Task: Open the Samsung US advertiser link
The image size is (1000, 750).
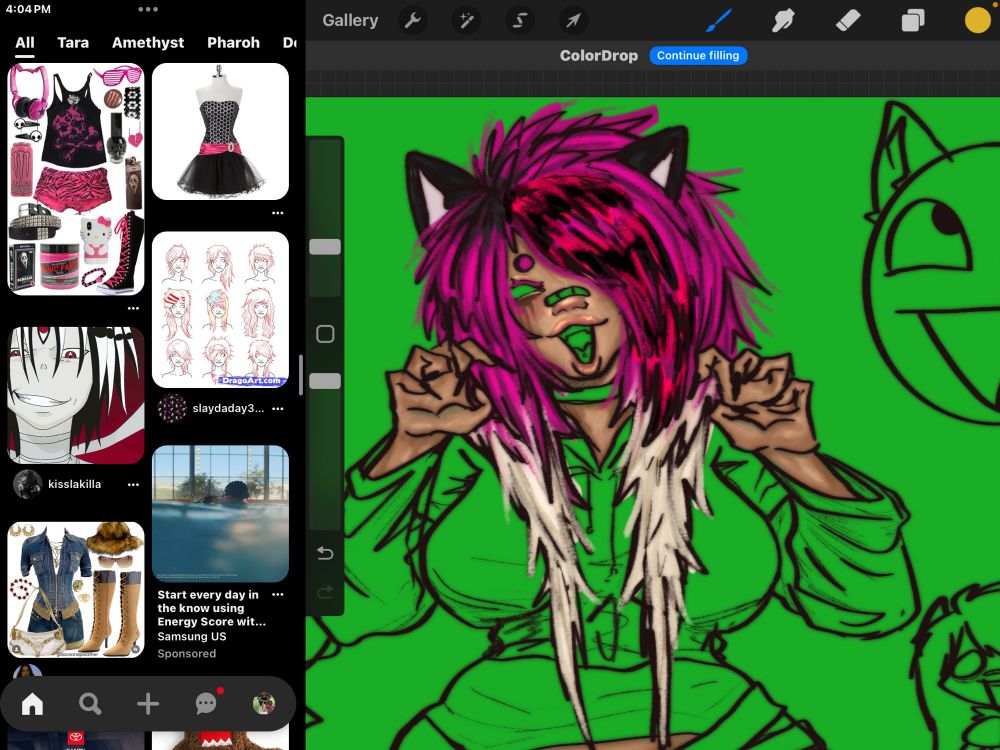Action: [x=191, y=636]
